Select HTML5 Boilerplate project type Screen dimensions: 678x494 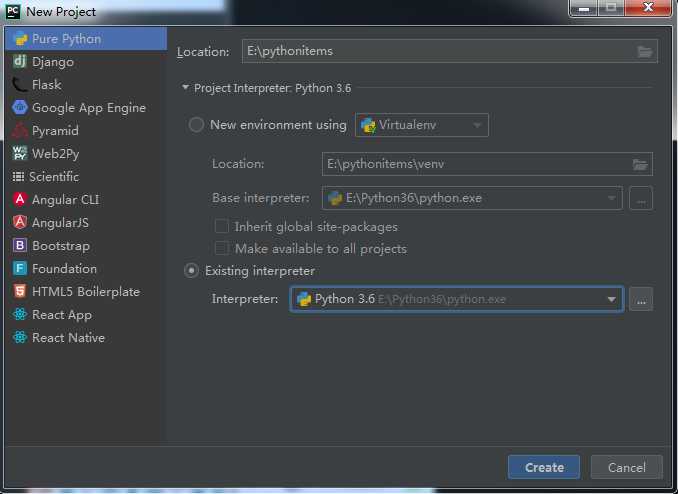coord(86,292)
